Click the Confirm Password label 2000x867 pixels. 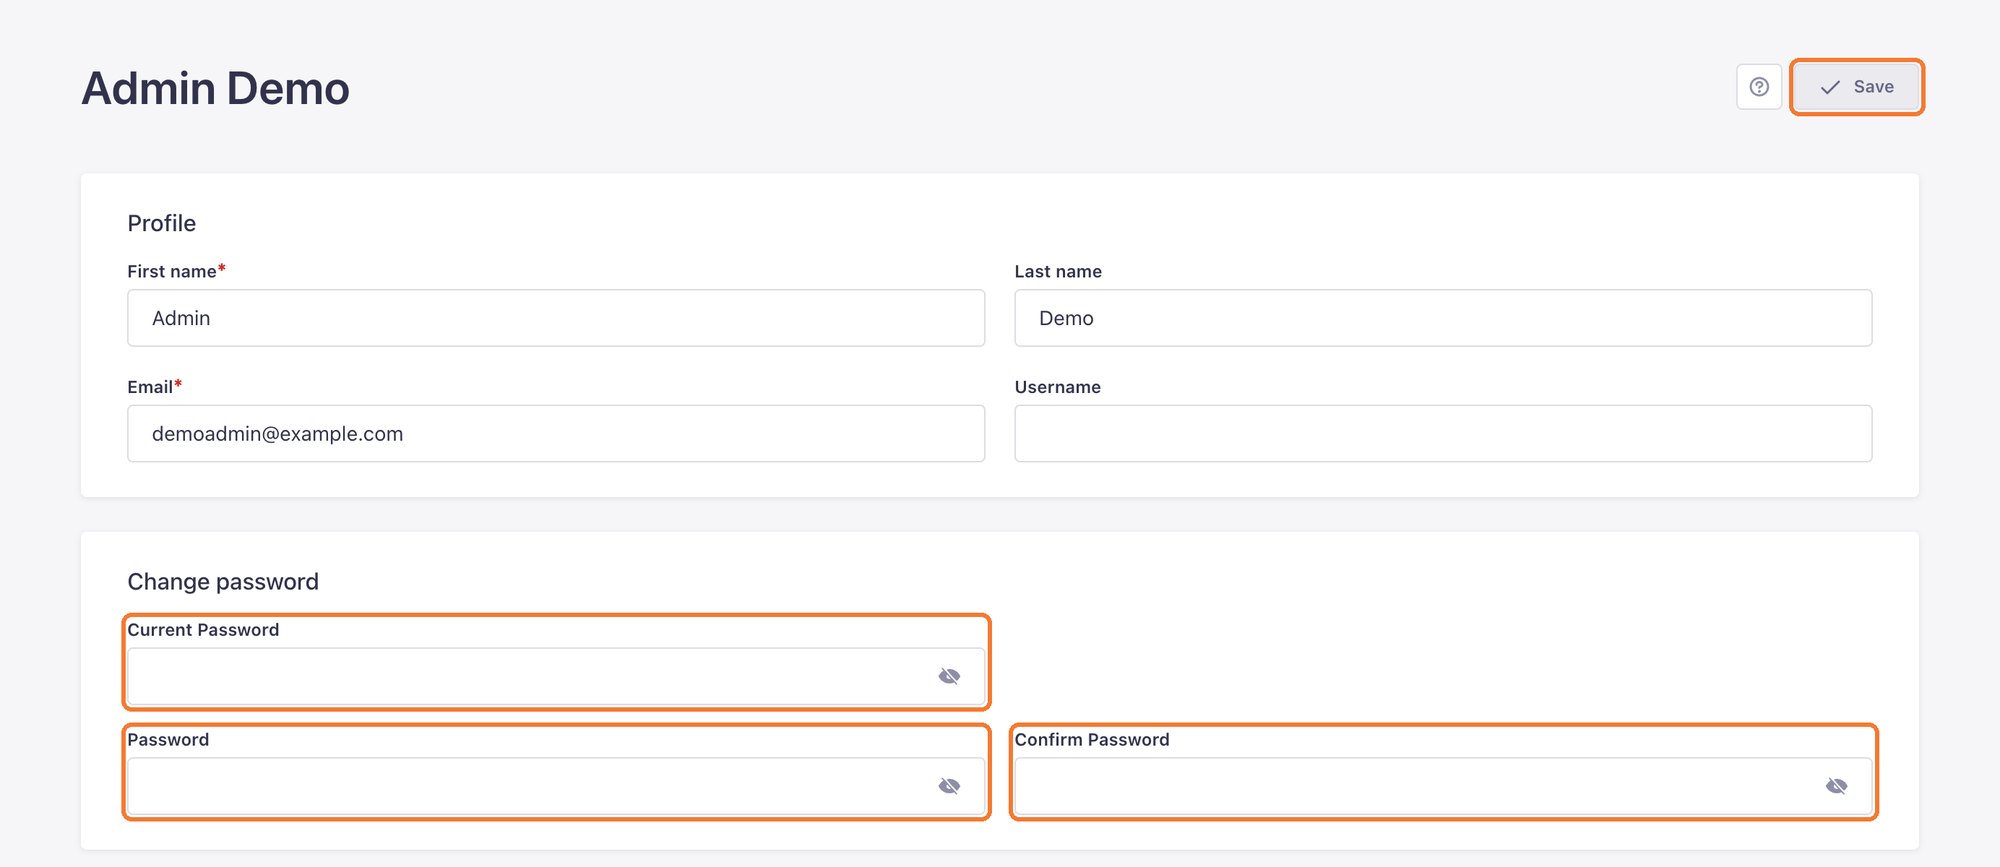coord(1092,740)
